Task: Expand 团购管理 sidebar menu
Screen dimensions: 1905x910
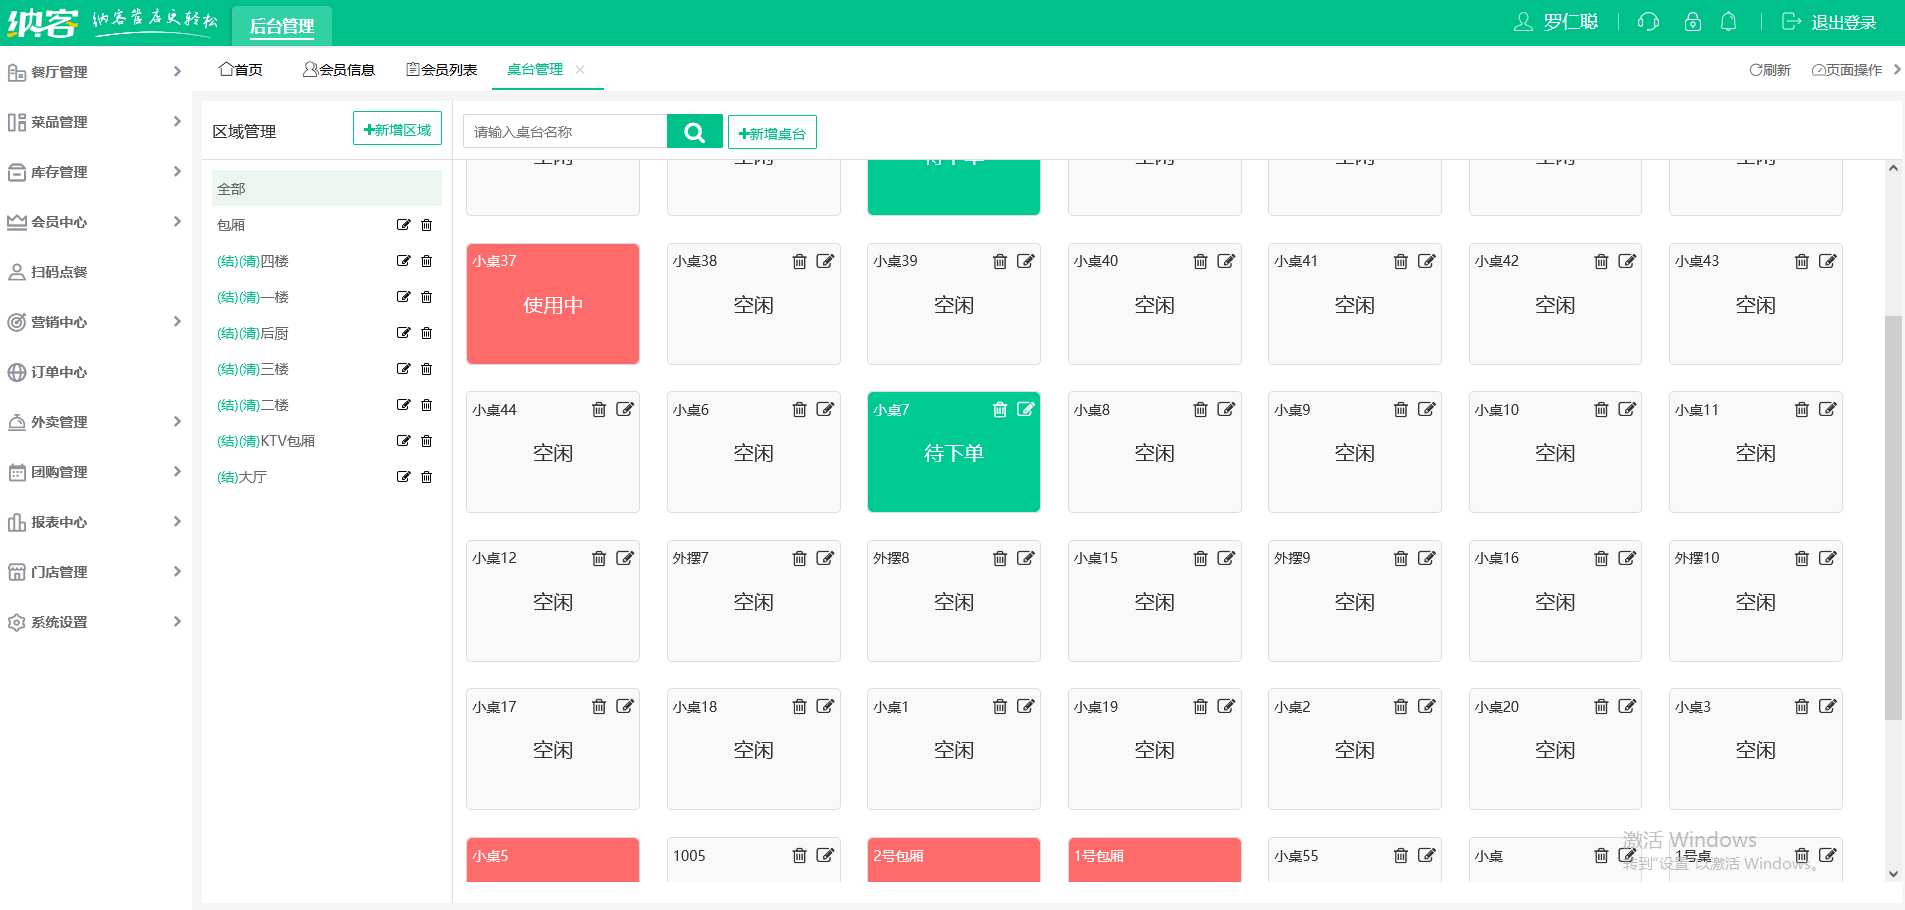Action: point(96,472)
